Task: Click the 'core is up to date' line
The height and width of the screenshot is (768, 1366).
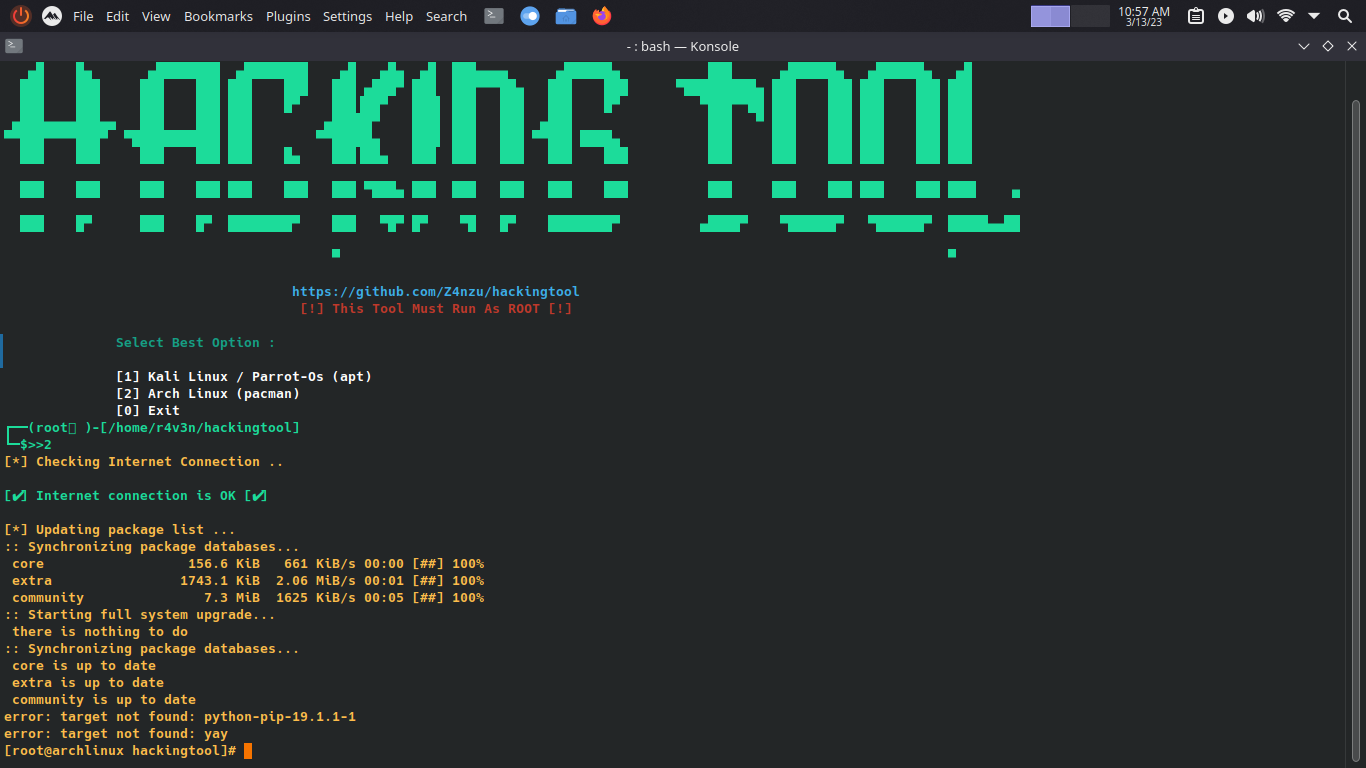Action: tap(84, 666)
